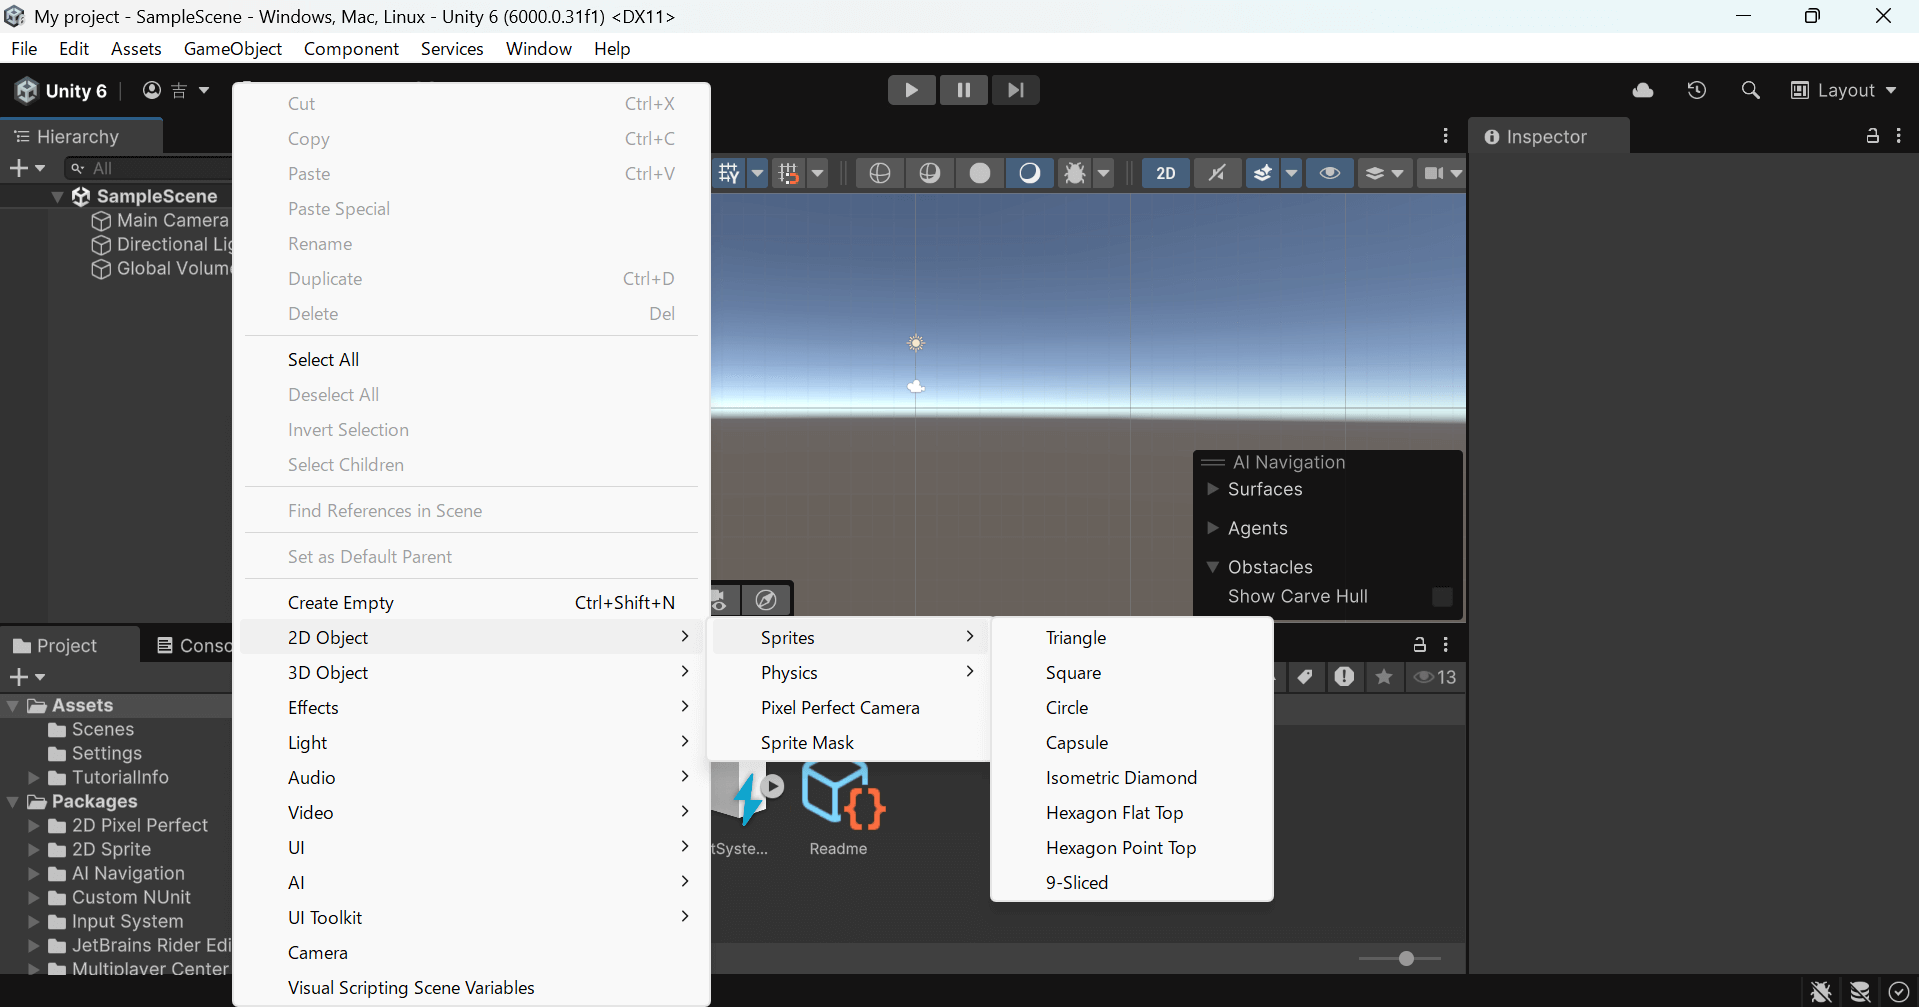Click the Unity 6 logo button

62,90
